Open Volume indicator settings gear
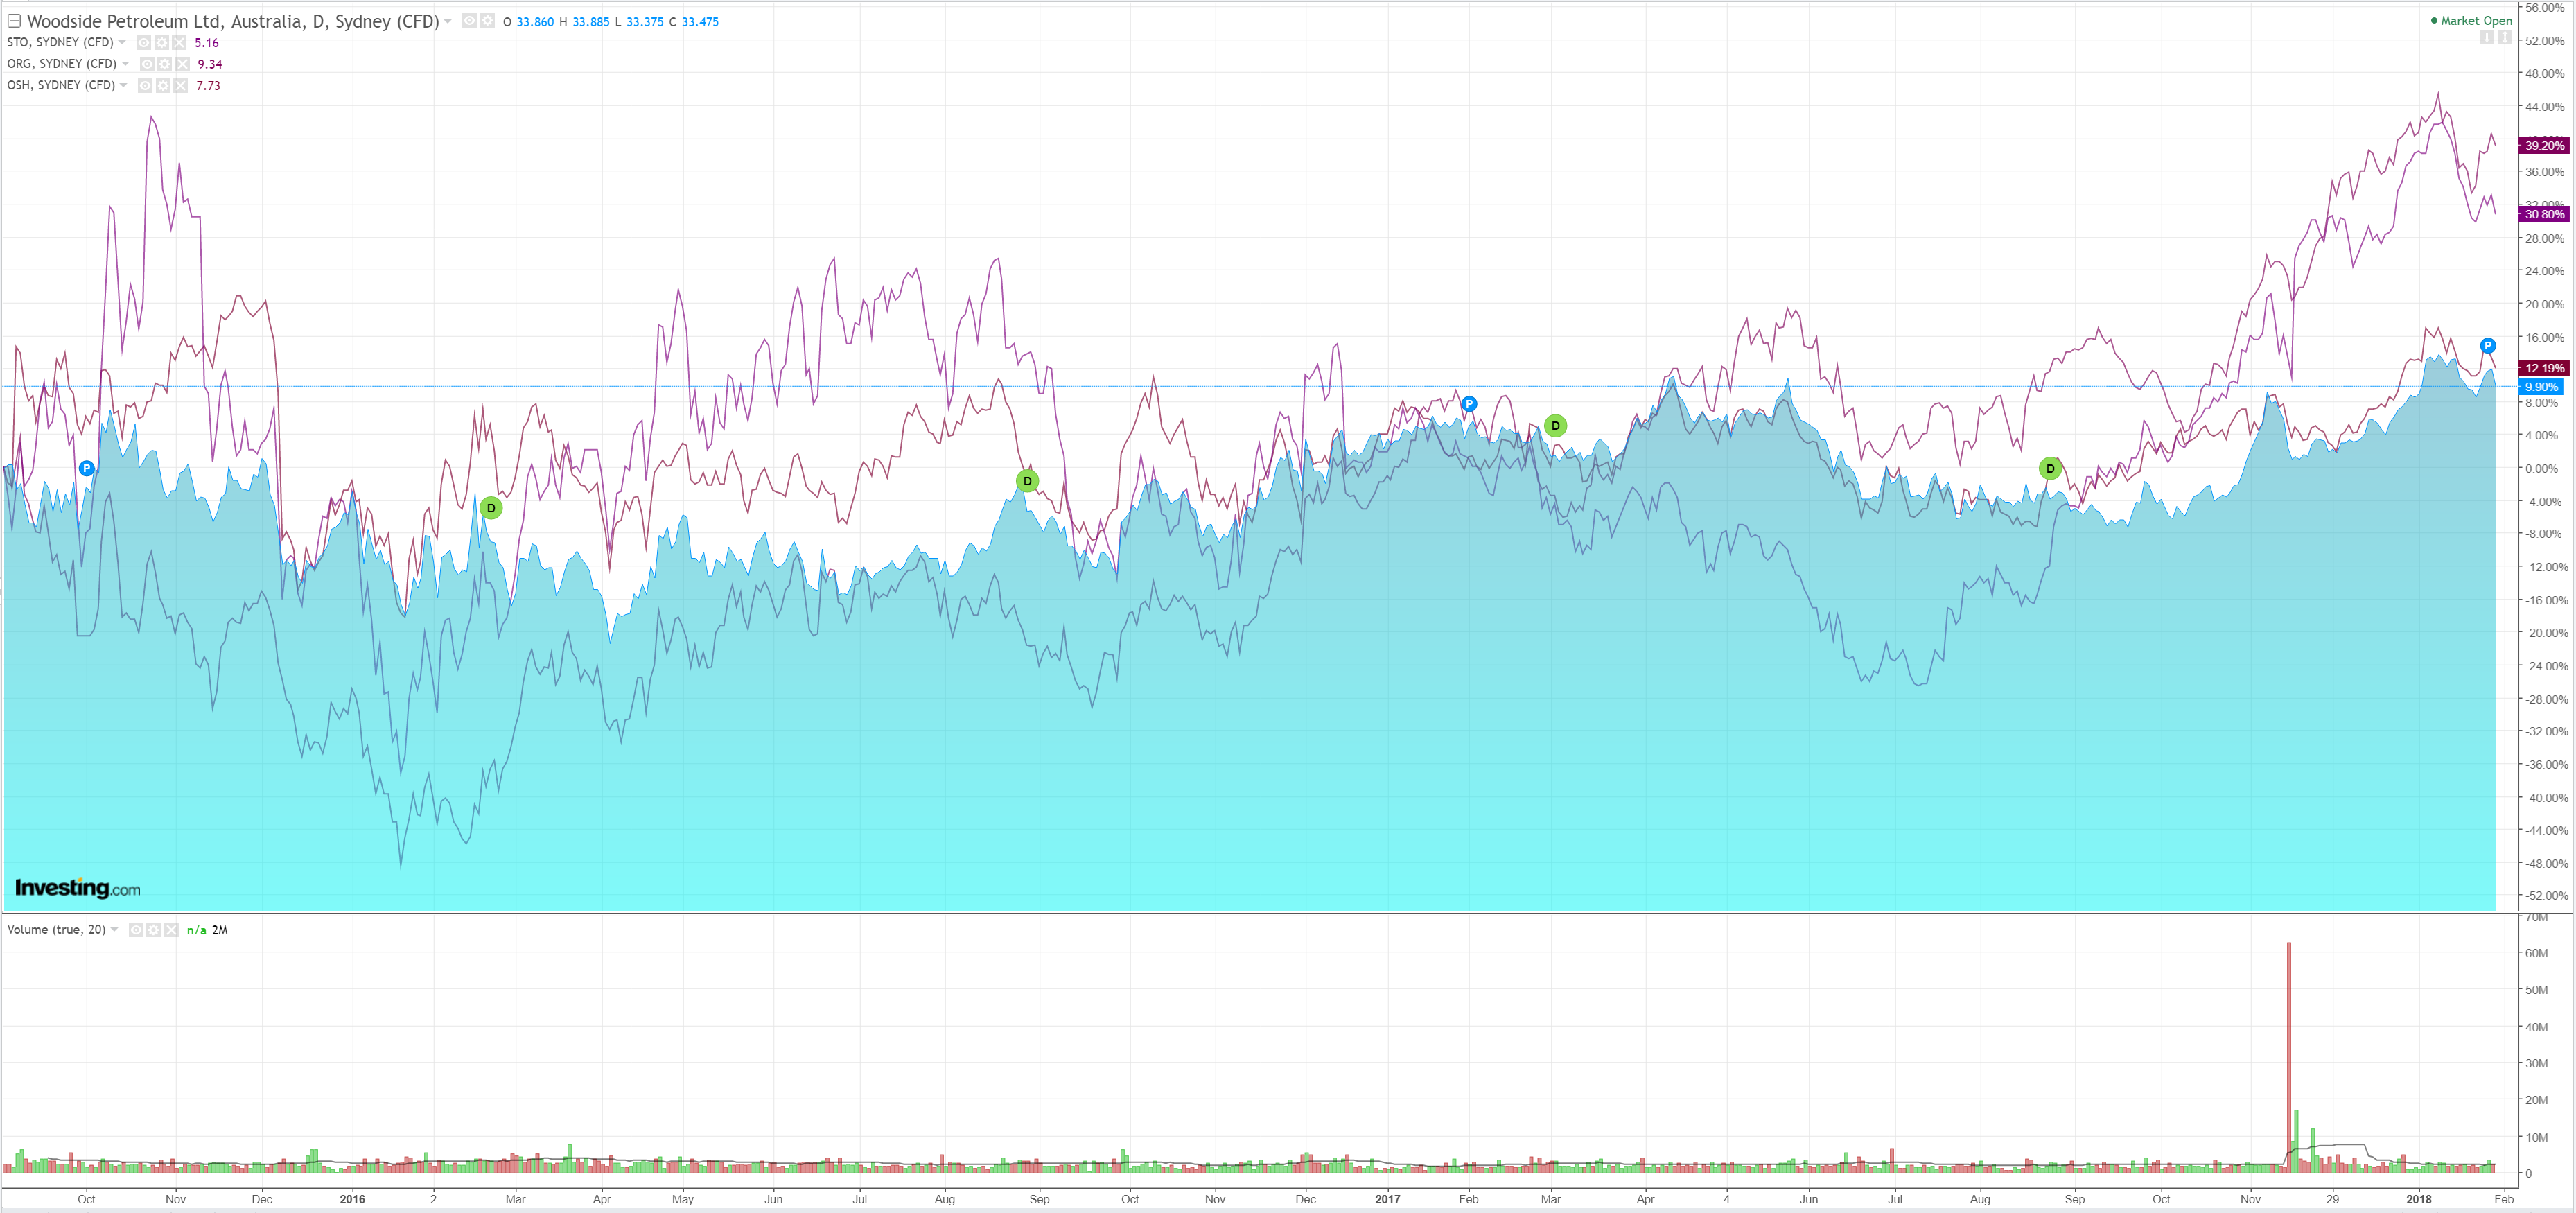 click(153, 930)
